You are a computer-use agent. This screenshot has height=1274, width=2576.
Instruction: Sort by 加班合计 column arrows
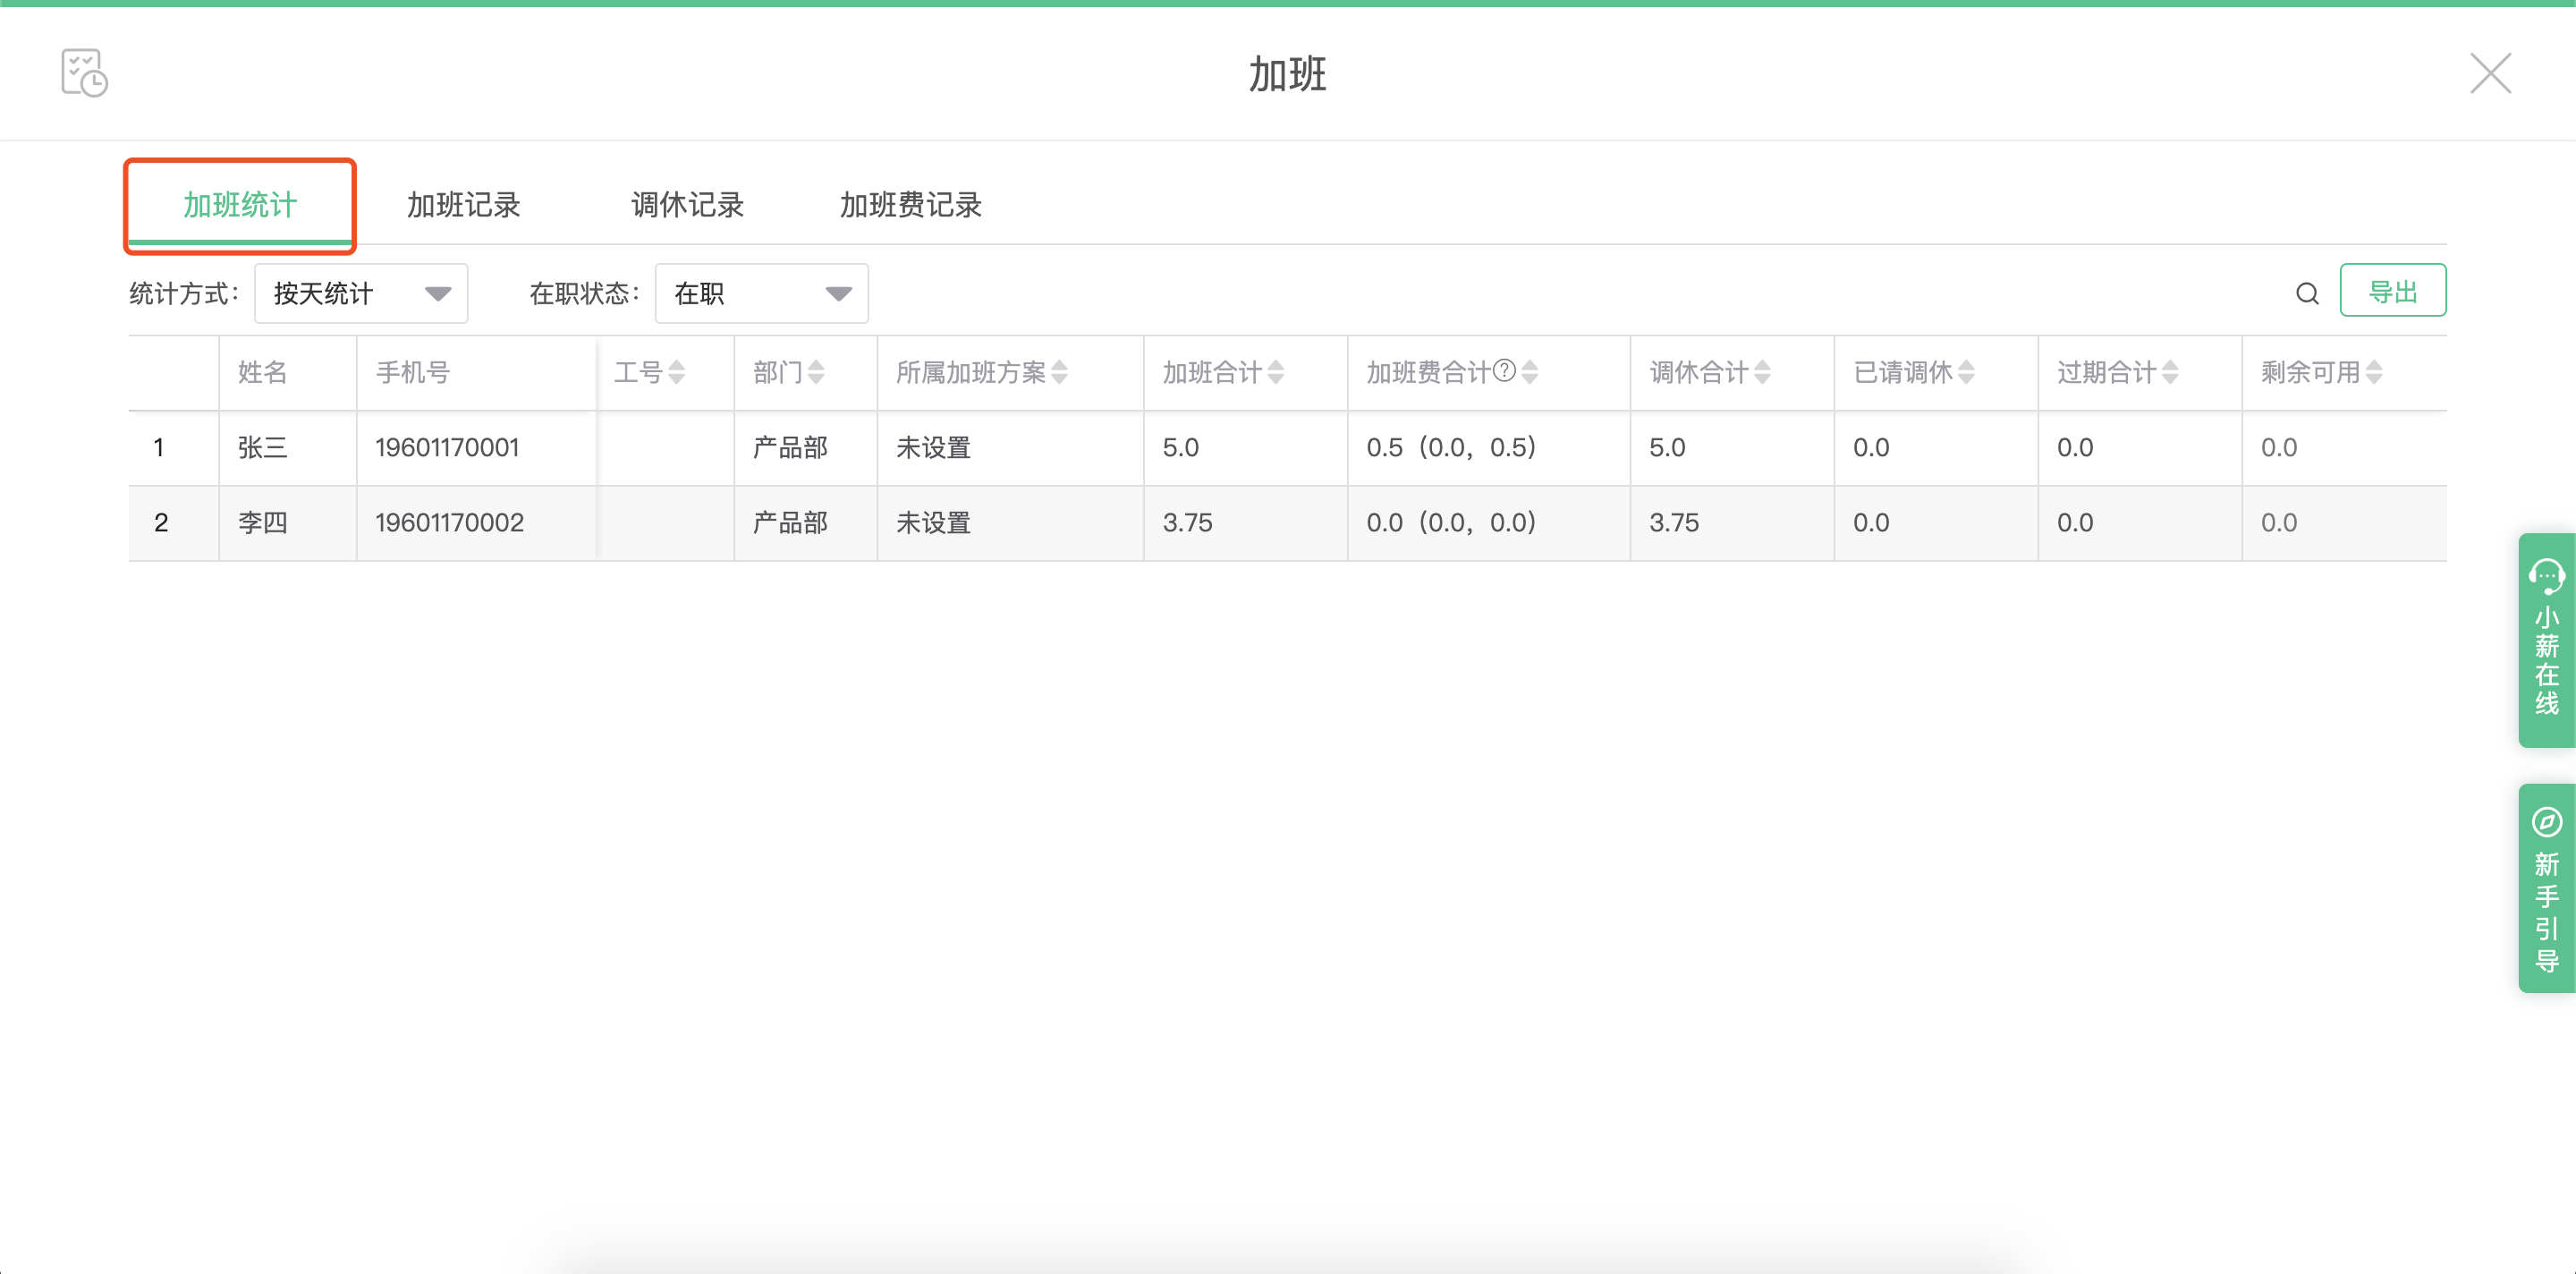[x=1275, y=372]
